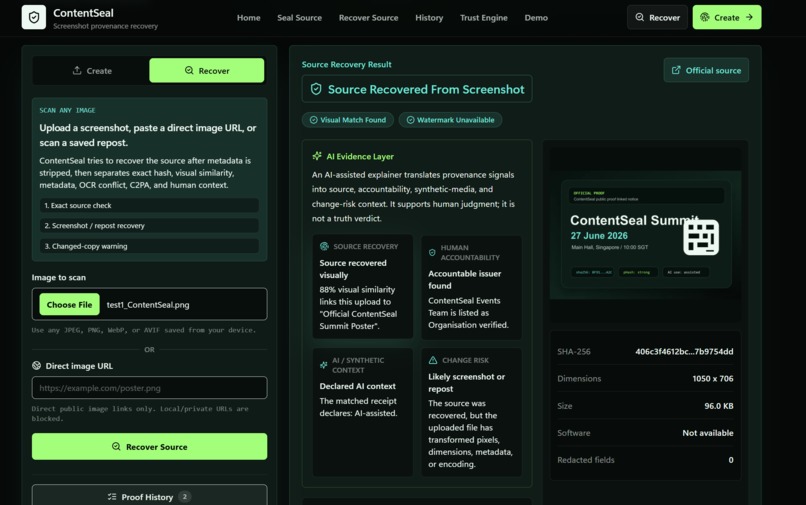Open Recover Source in navigation
Screen dimensions: 806x505
tap(368, 17)
